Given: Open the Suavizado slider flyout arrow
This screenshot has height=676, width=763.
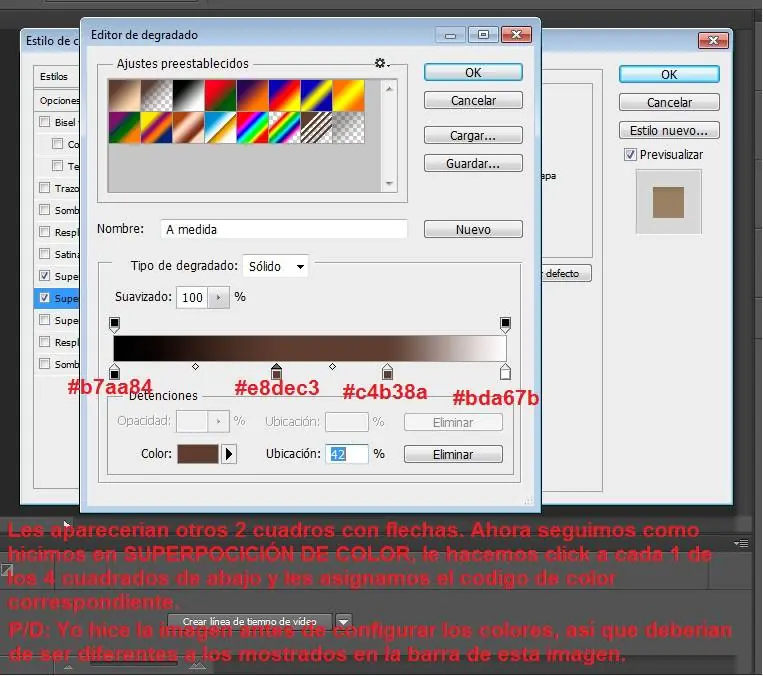Looking at the screenshot, I should click(218, 297).
